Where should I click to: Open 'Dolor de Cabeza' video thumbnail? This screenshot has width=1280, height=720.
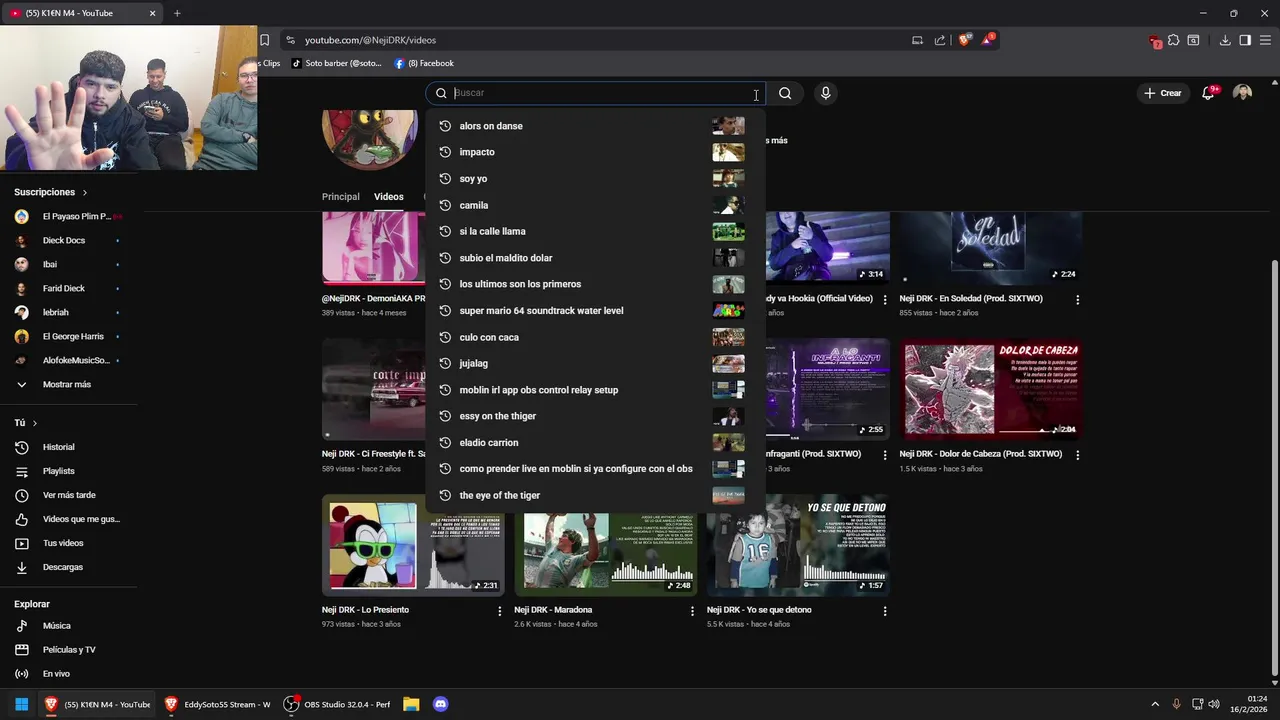(990, 390)
